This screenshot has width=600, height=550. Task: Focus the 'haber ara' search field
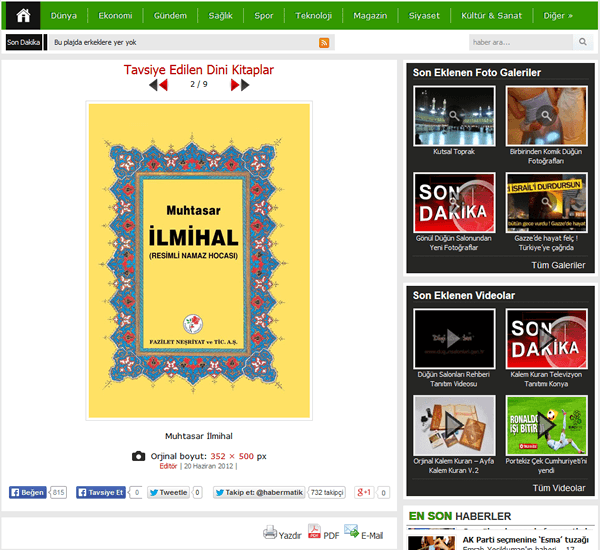click(521, 42)
